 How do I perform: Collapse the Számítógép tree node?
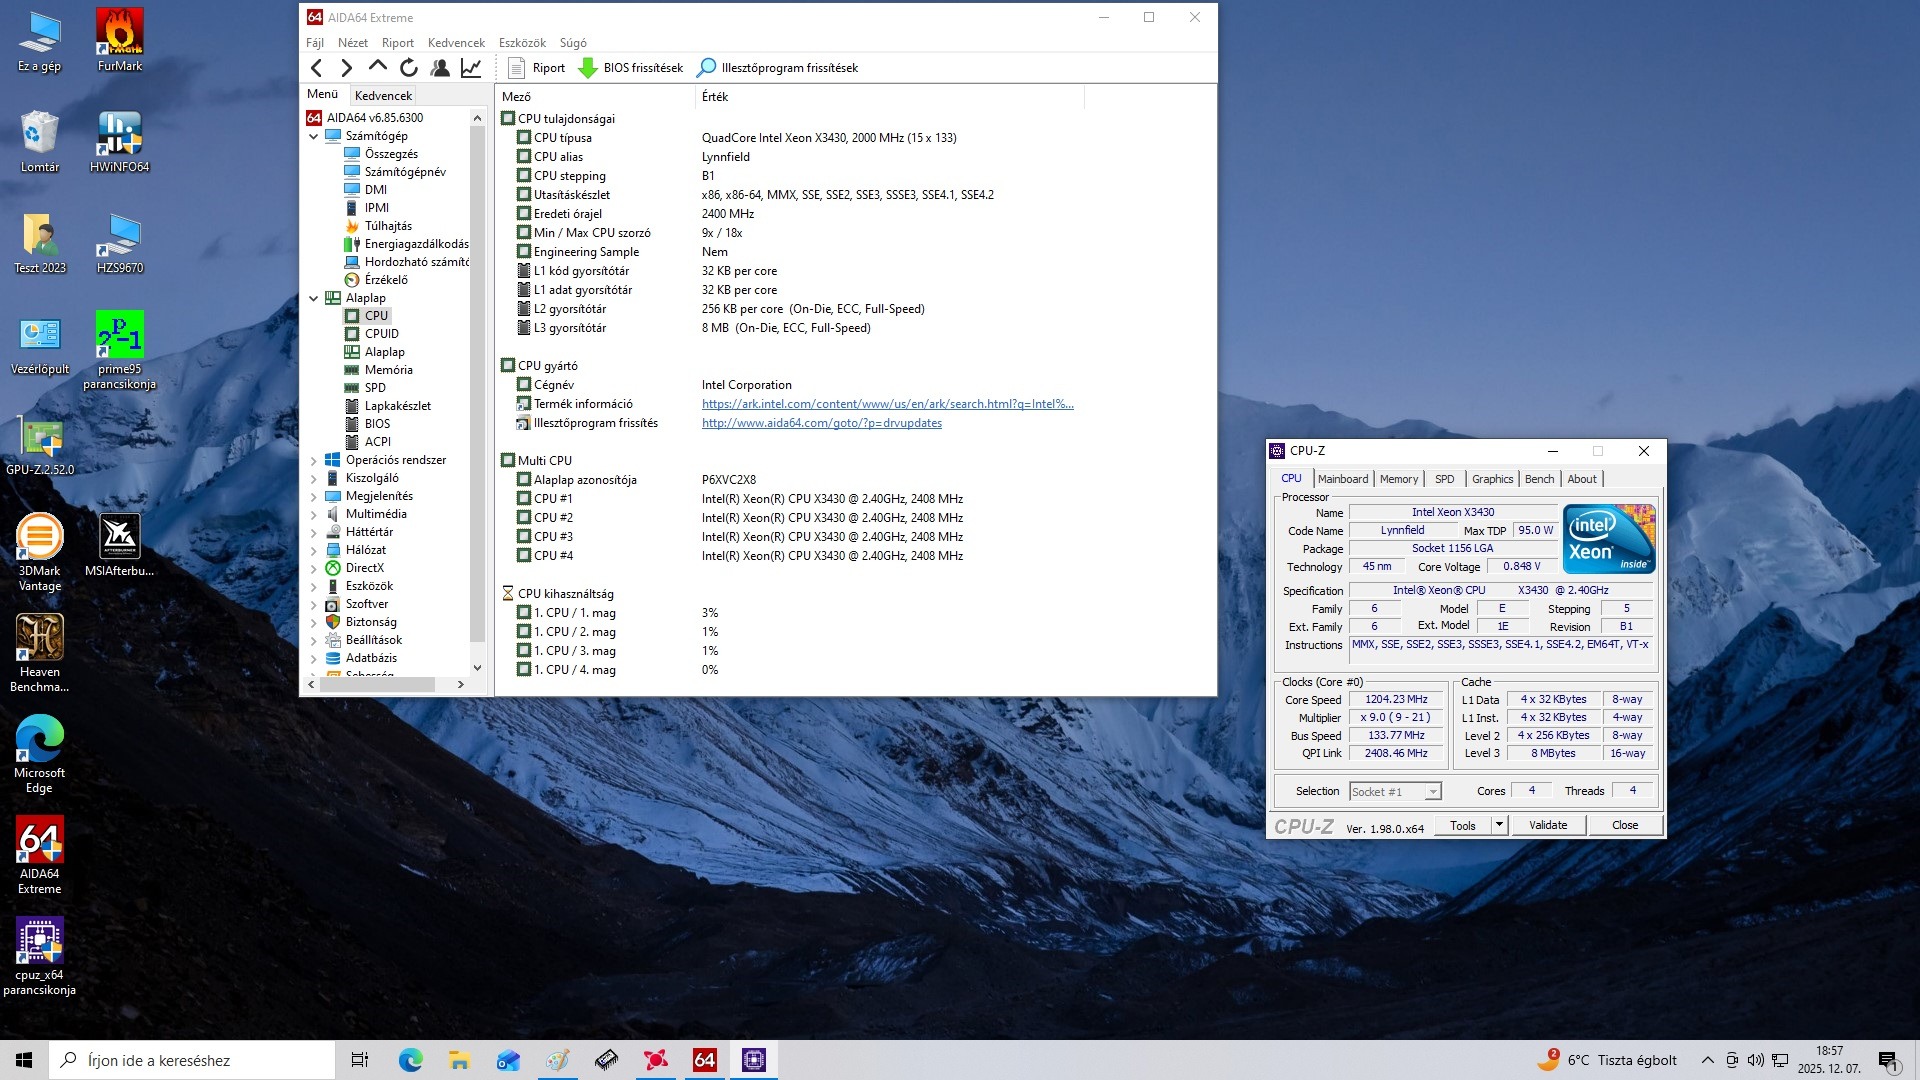coord(314,136)
